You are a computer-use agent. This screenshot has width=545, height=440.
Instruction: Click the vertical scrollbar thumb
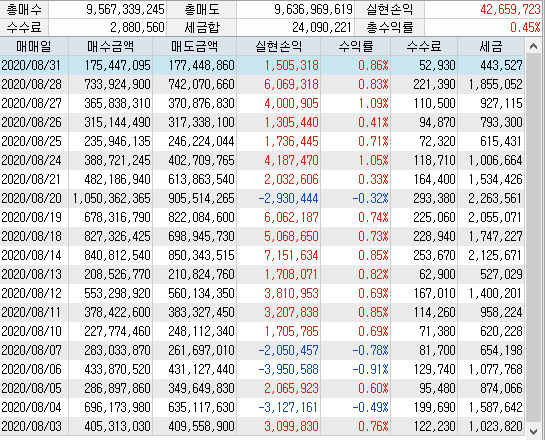pos(533,238)
